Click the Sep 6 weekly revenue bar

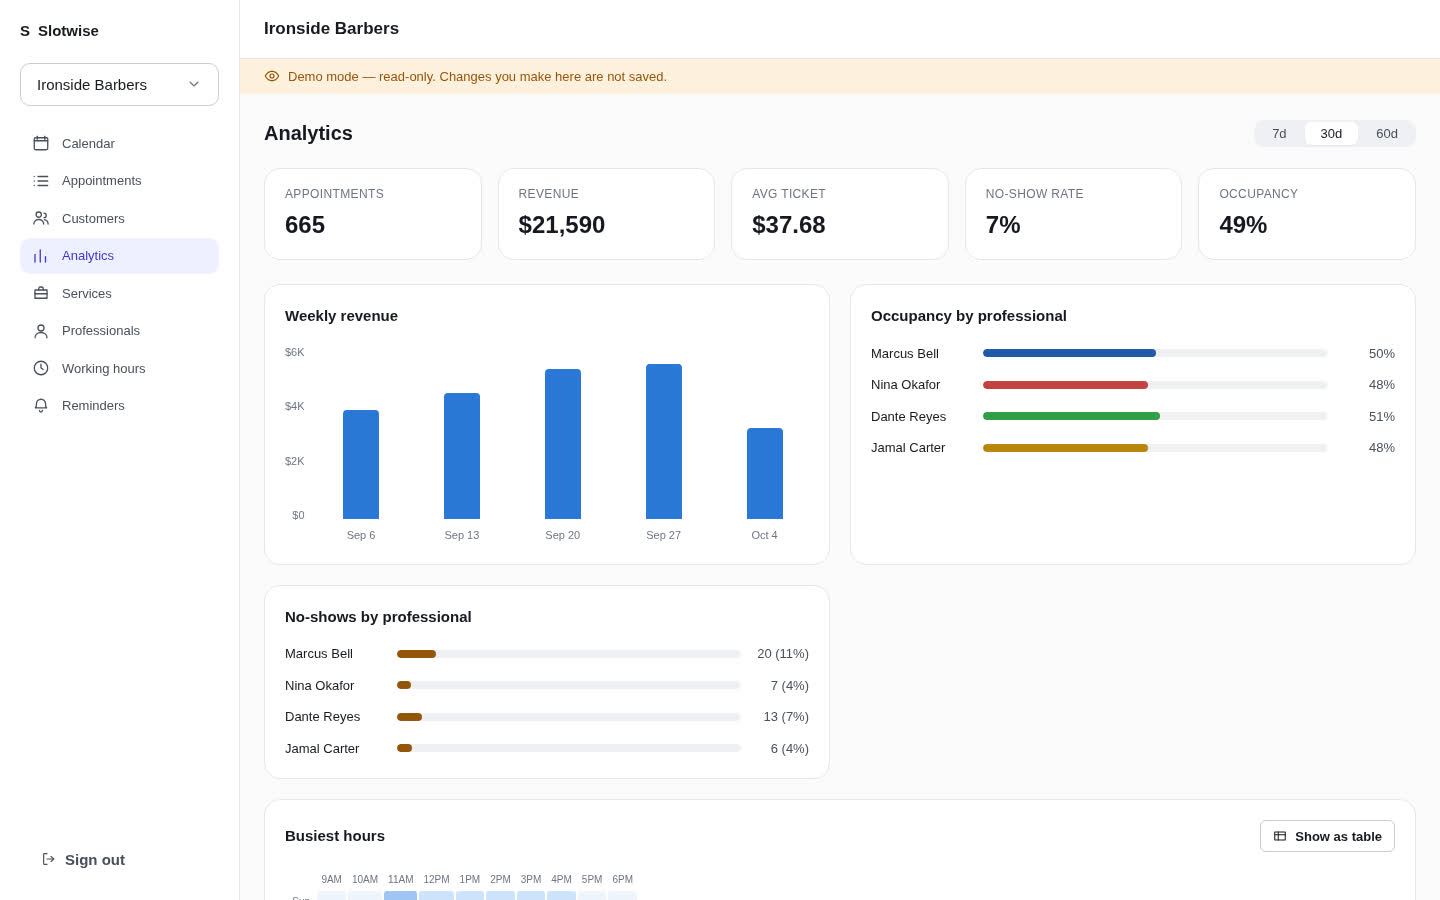pyautogui.click(x=361, y=464)
